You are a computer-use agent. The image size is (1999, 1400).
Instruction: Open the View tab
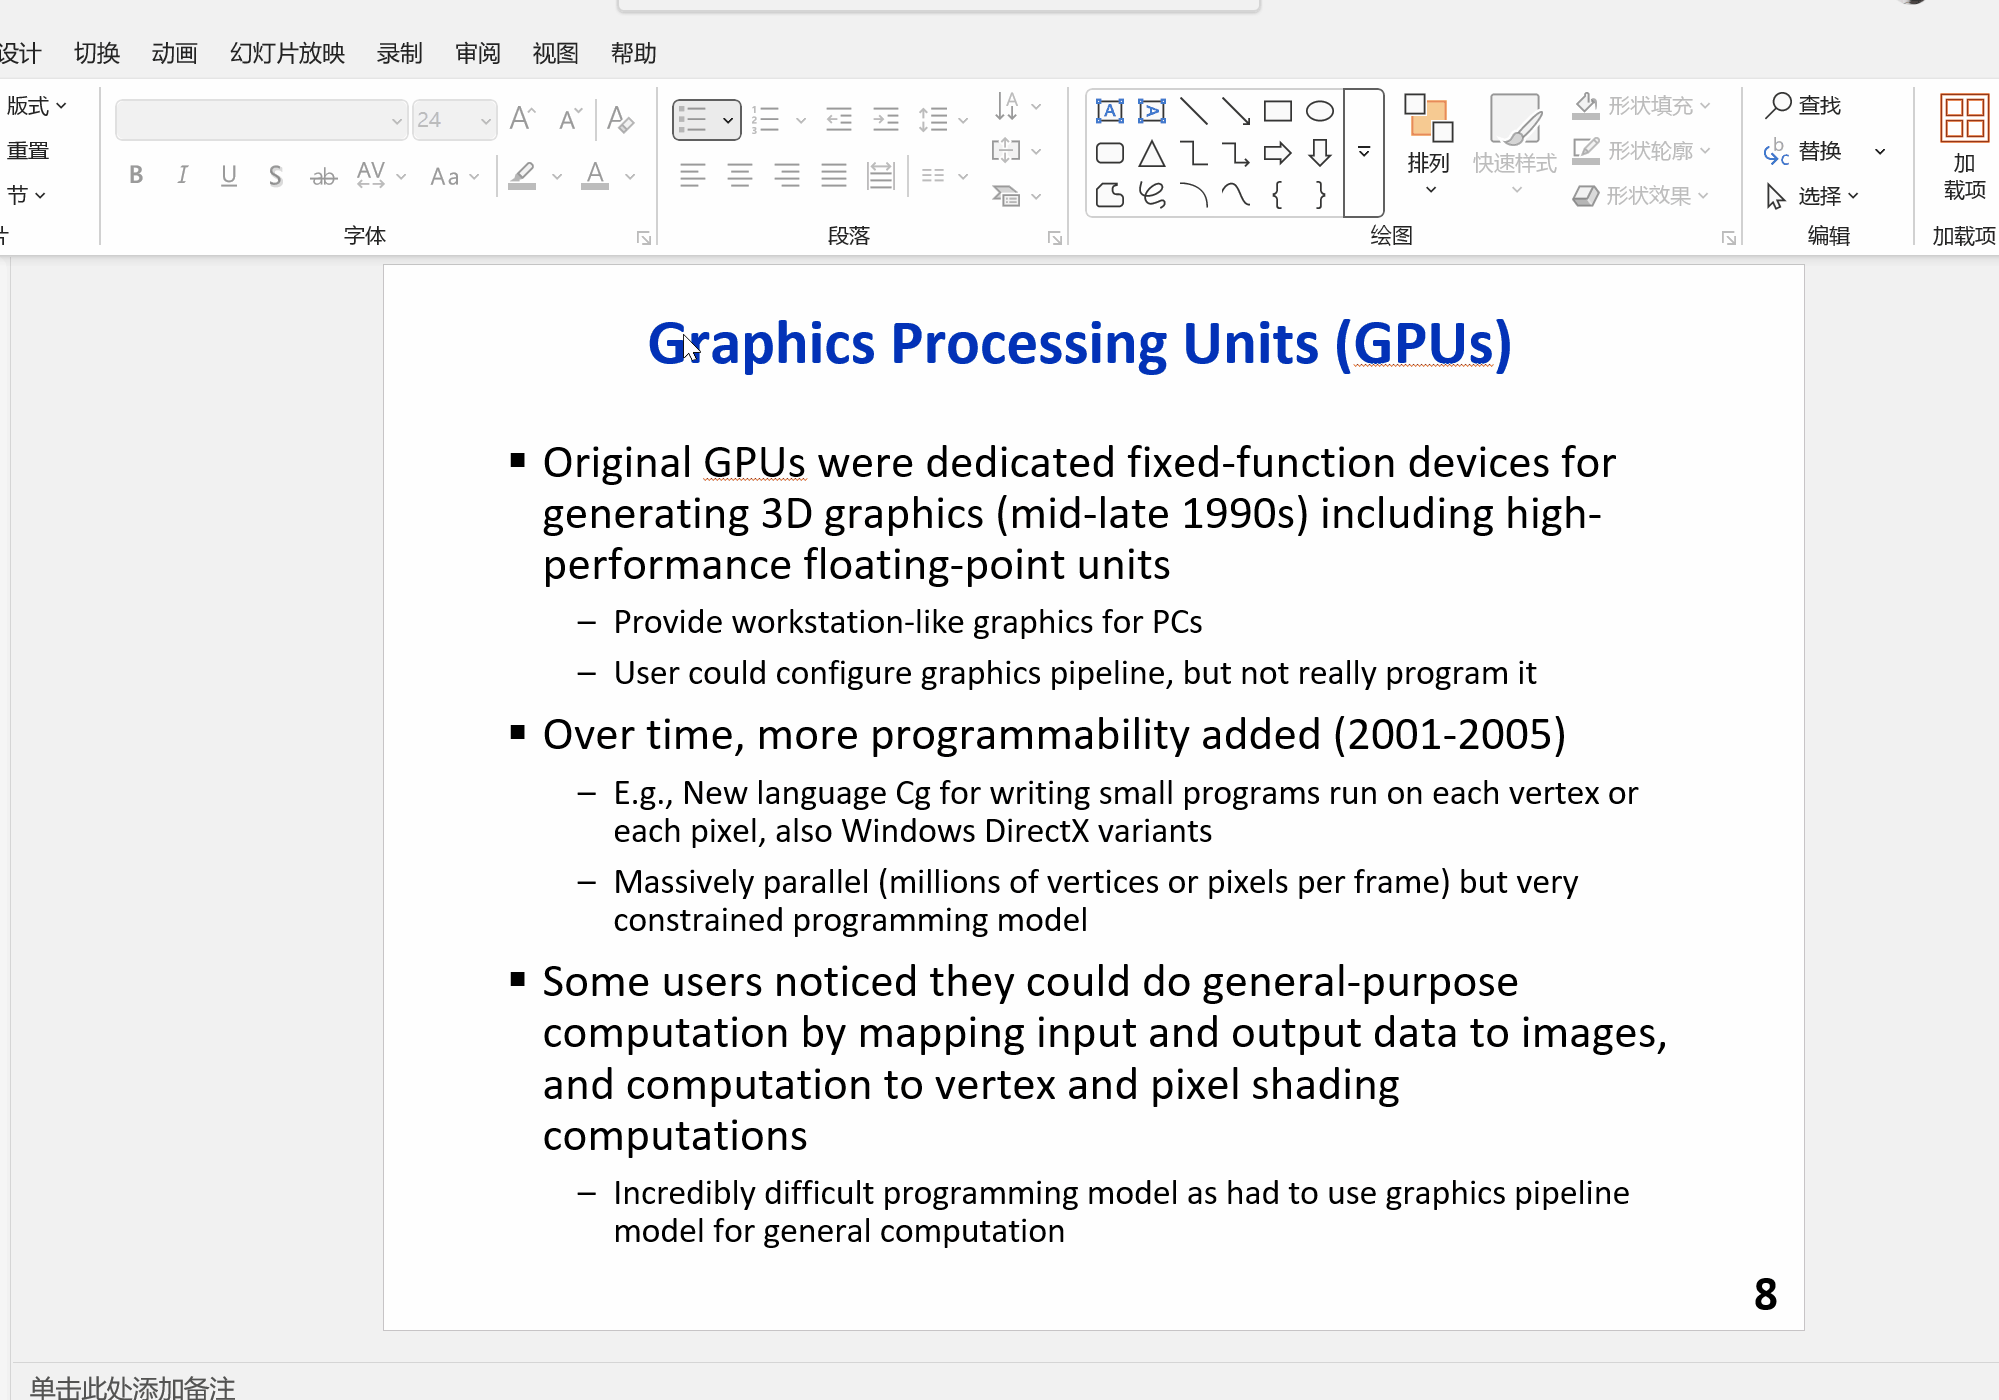click(x=555, y=53)
